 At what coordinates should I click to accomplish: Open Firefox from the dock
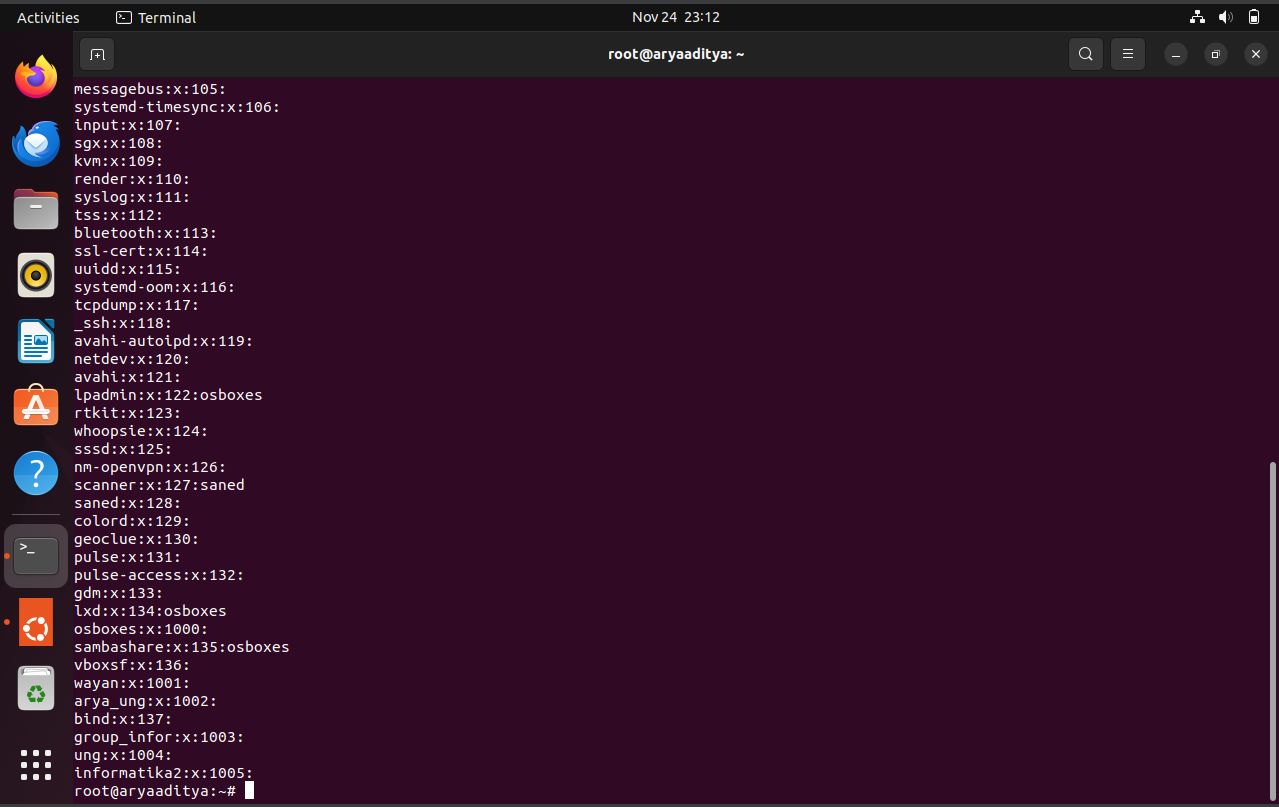(x=36, y=77)
